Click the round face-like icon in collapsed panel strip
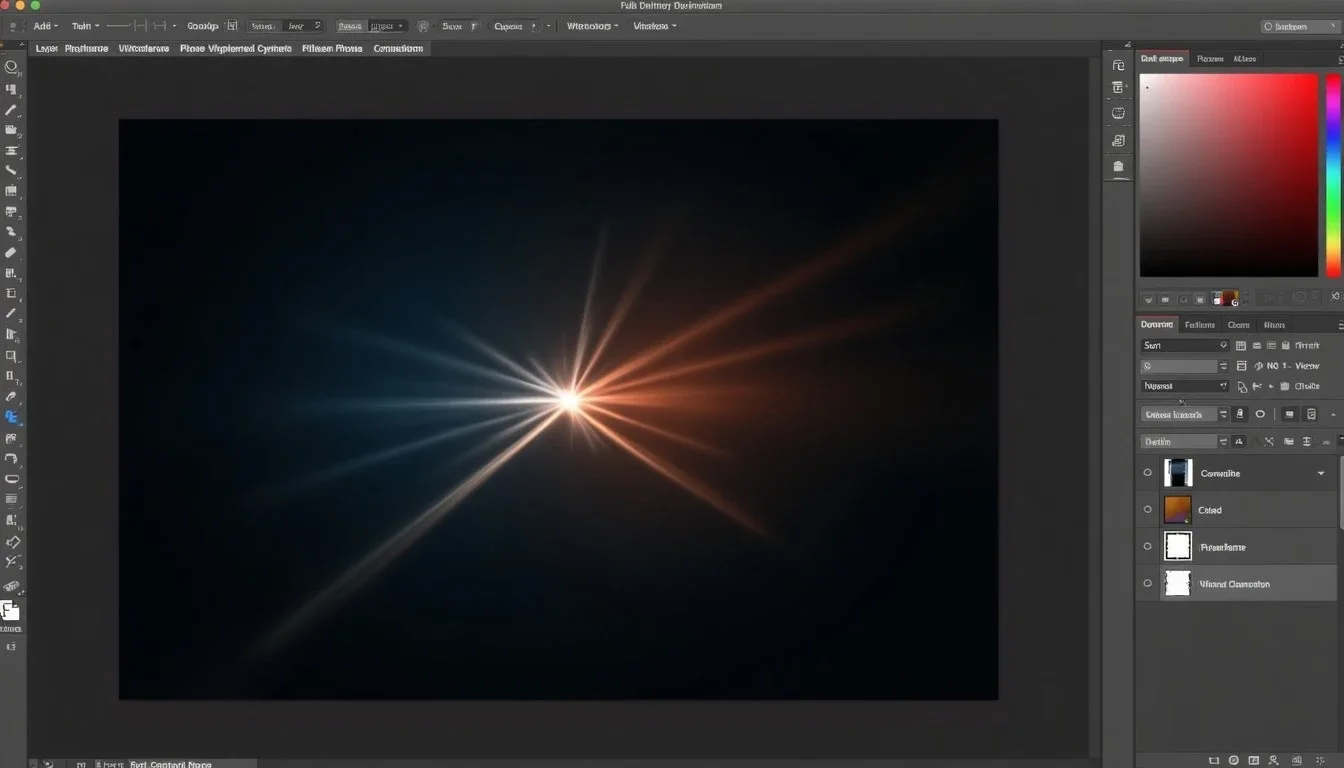1344x768 pixels. click(1118, 114)
